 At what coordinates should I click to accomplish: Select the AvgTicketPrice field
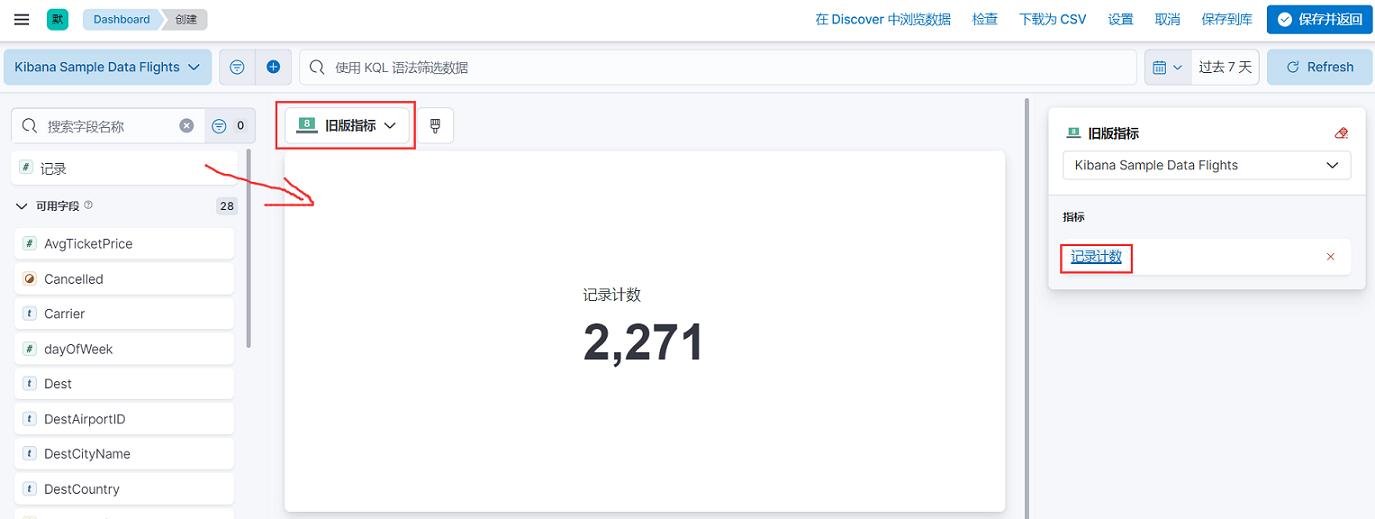[124, 243]
